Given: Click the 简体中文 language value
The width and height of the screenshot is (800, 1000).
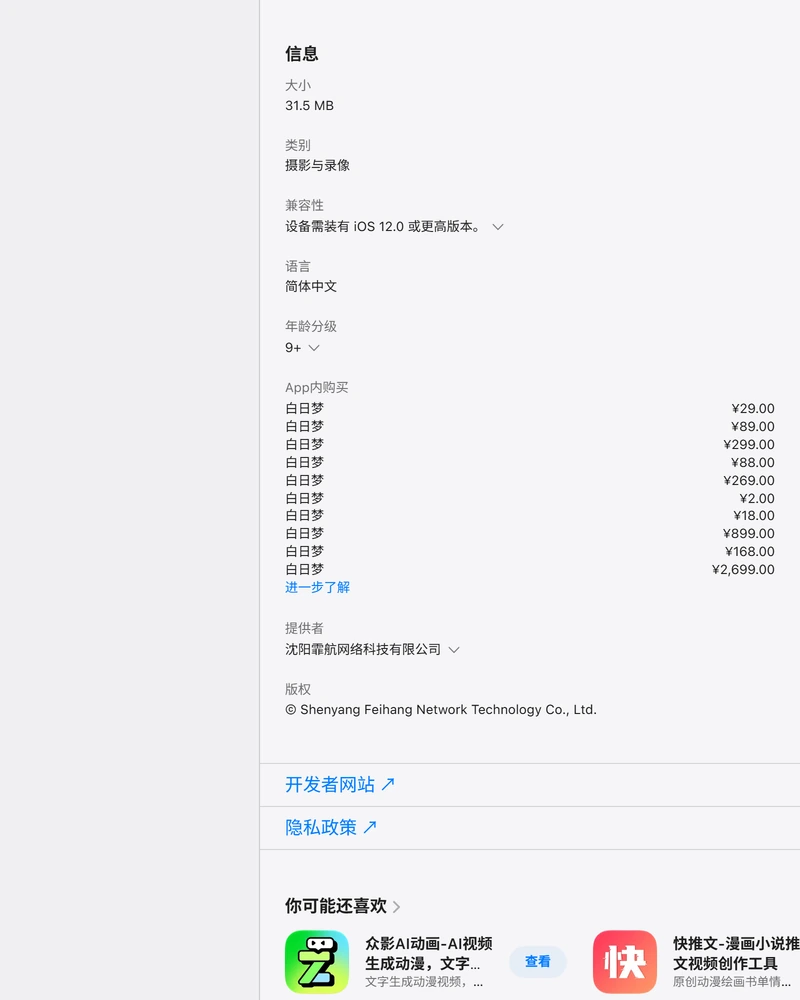Looking at the screenshot, I should point(311,286).
